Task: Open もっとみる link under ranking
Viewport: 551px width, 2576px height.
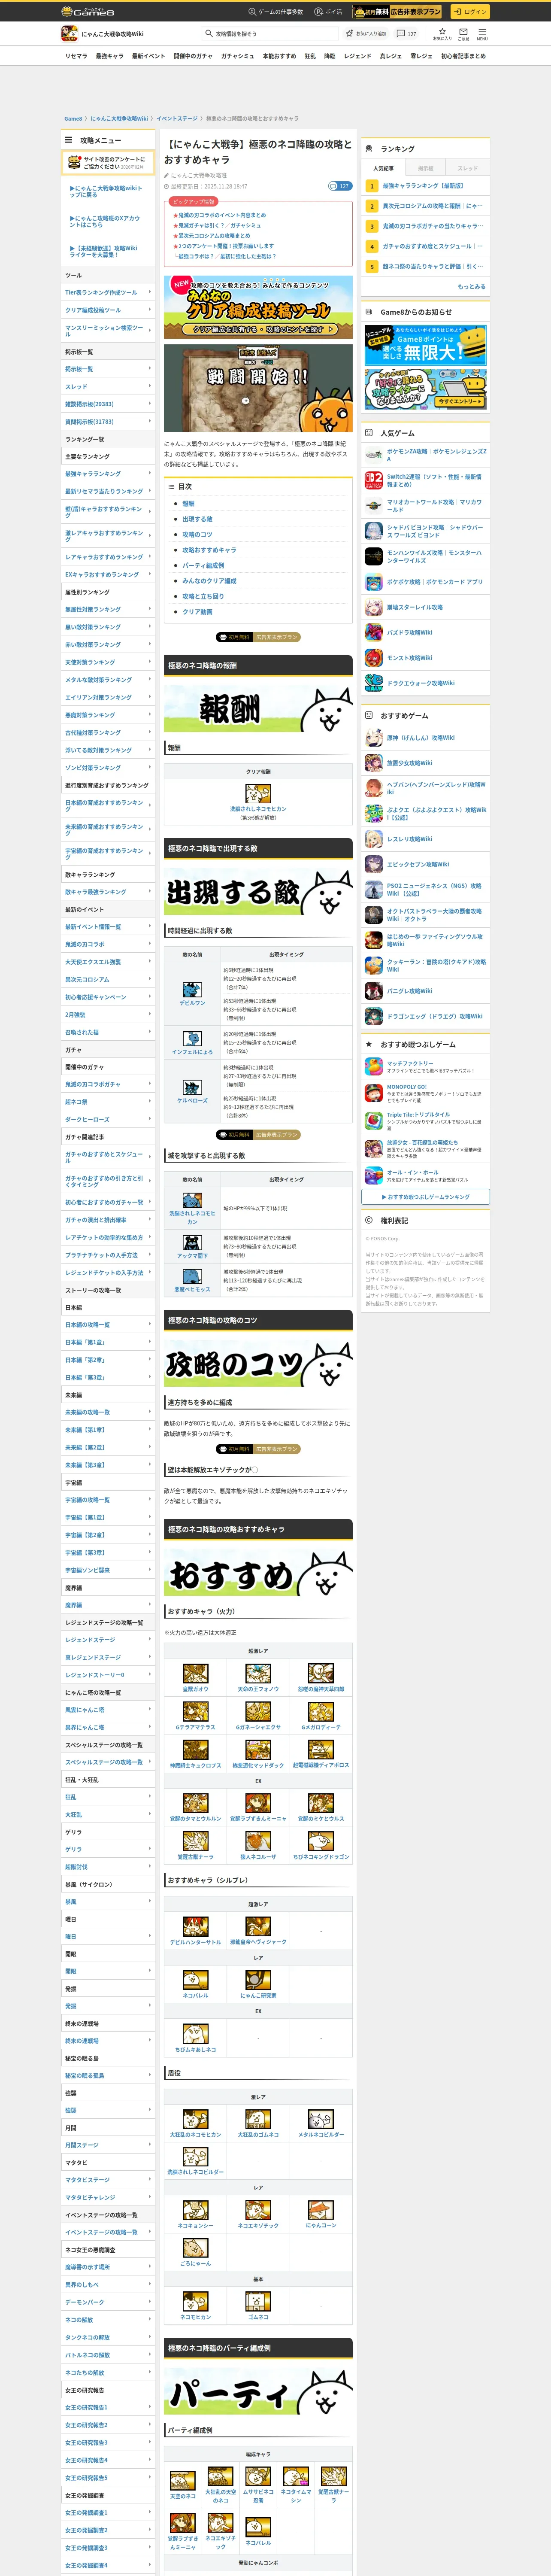Action: 471,286
